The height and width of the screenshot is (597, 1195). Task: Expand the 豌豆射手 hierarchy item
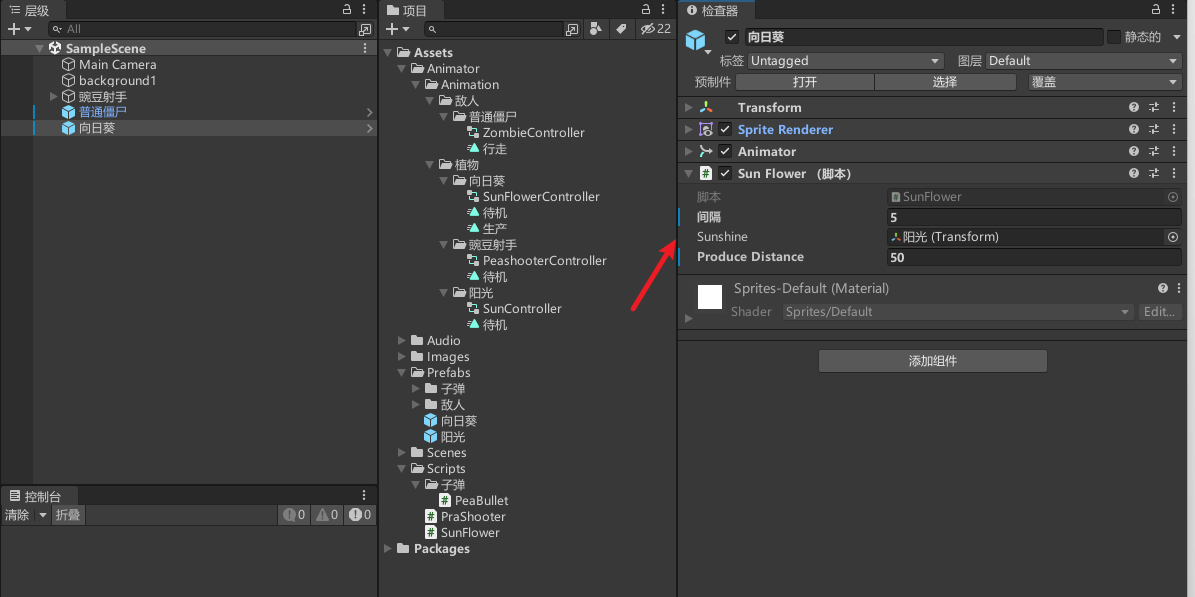pyautogui.click(x=53, y=97)
